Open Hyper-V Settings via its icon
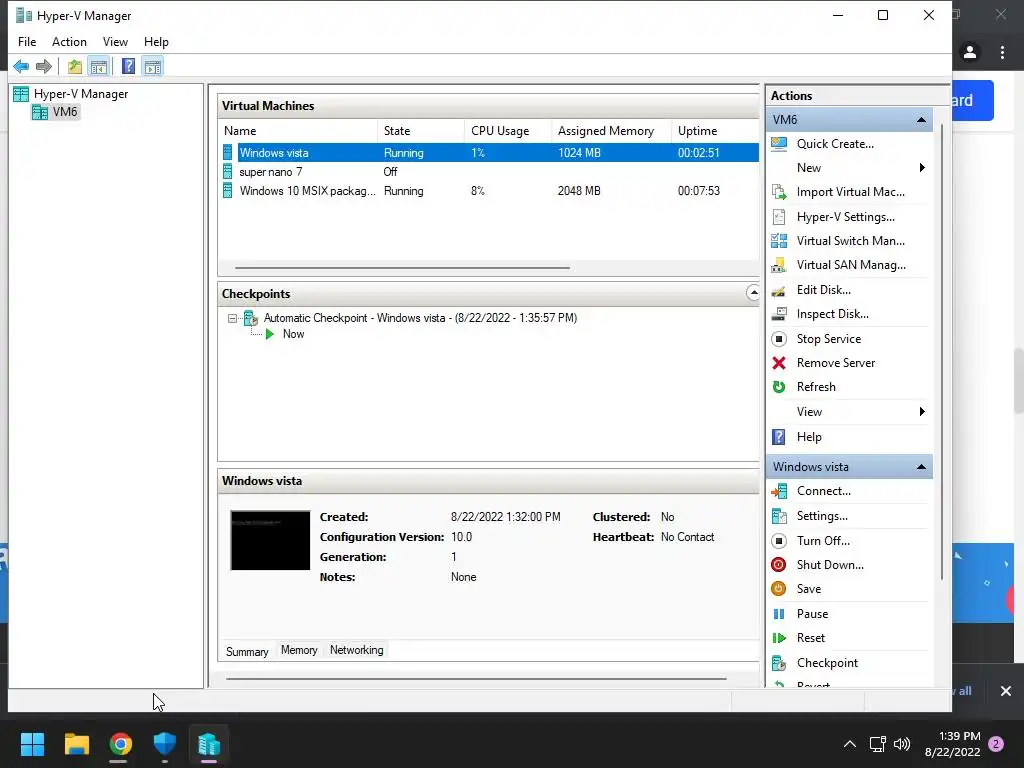 [x=779, y=217]
